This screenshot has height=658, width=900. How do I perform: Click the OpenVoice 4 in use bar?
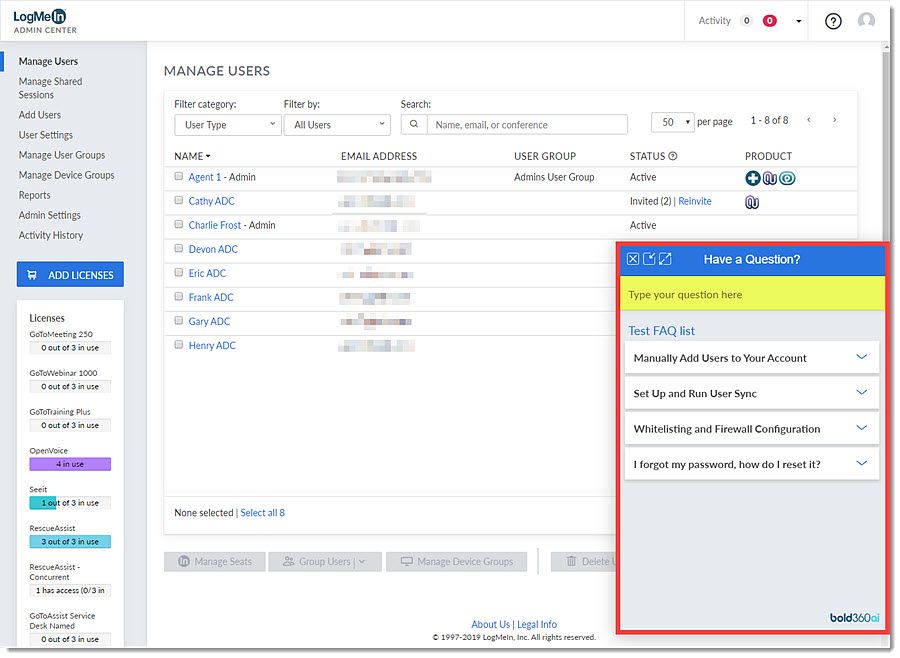(x=70, y=464)
